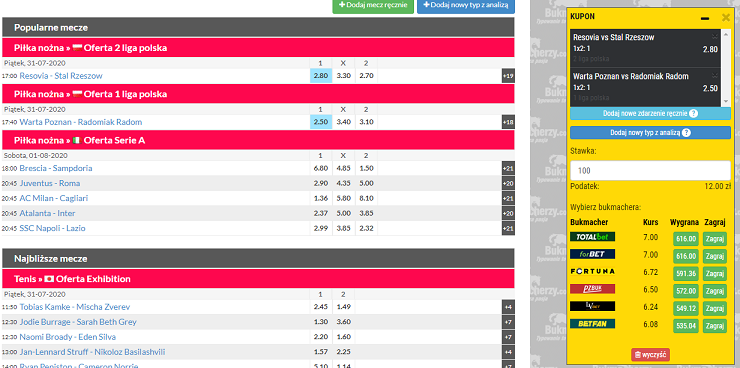Remove Warta Poznan vs Radomiak Radom from coupon
This screenshot has height=368, width=740.
point(715,75)
